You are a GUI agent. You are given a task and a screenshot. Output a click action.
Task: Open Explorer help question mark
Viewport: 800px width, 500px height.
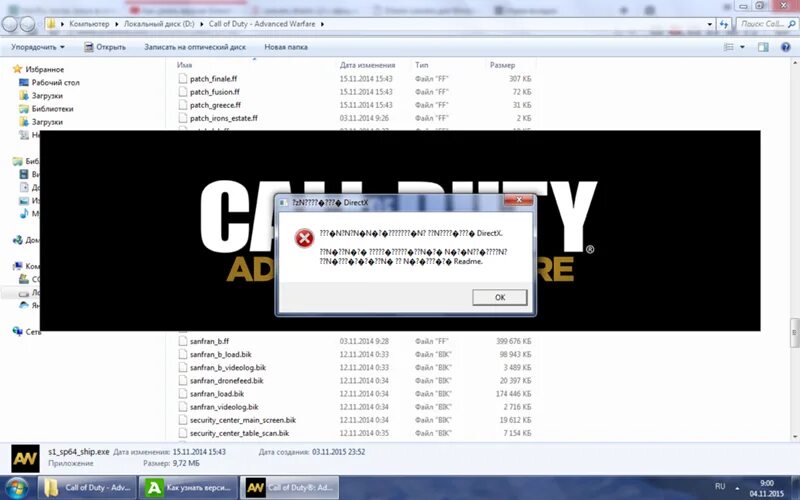786,47
